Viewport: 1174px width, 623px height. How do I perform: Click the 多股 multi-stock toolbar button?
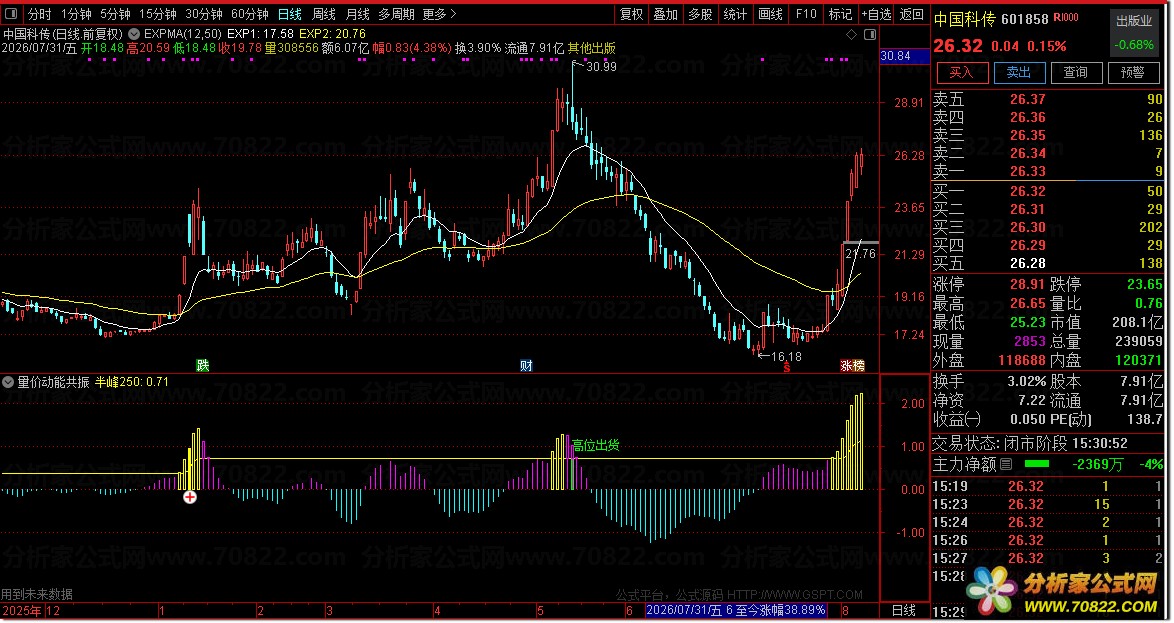[x=700, y=13]
